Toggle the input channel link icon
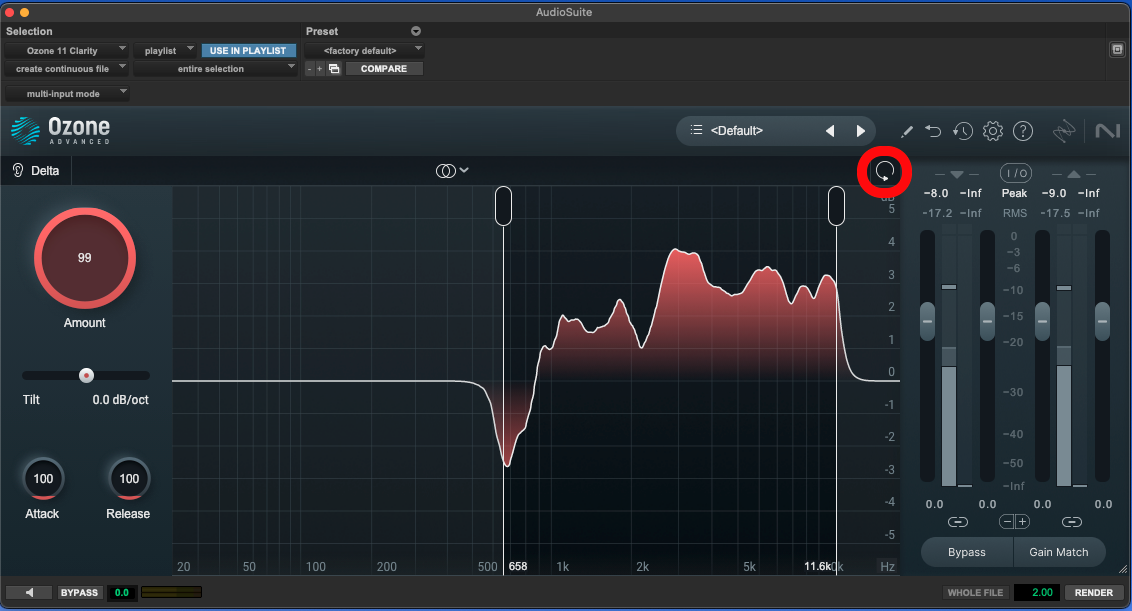Image resolution: width=1132 pixels, height=611 pixels. [x=957, y=521]
